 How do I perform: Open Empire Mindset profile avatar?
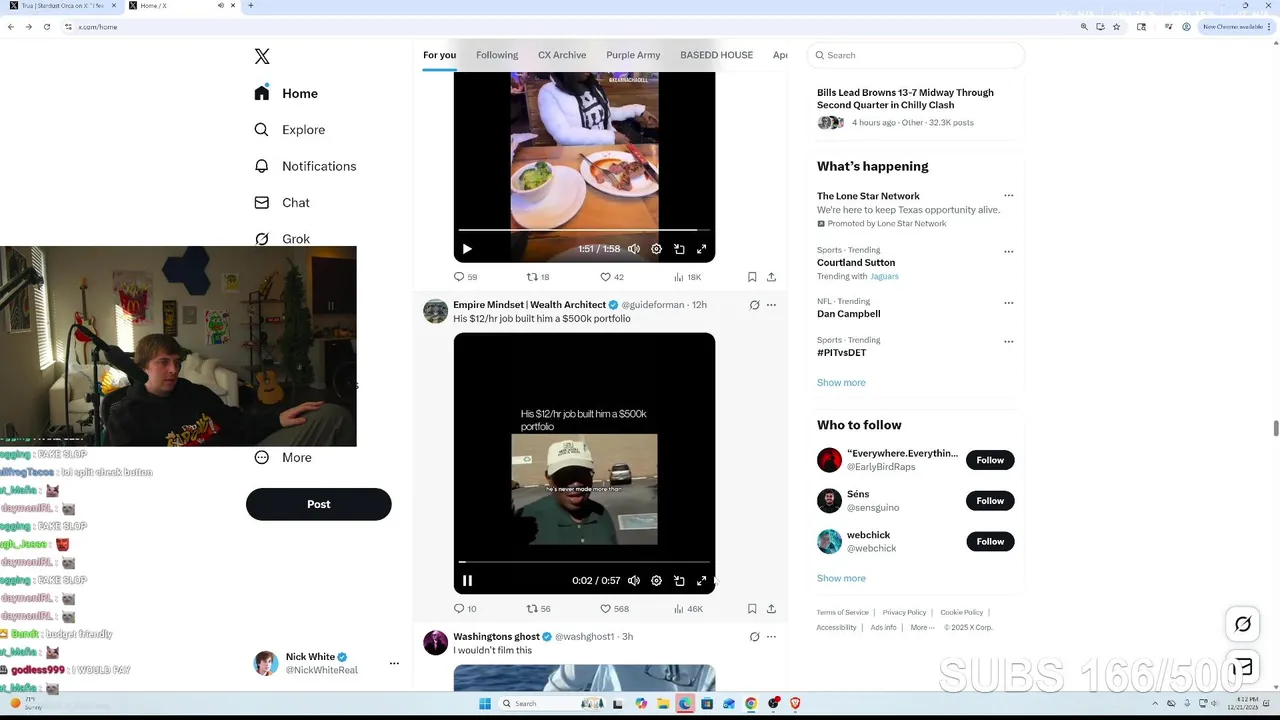tap(435, 311)
